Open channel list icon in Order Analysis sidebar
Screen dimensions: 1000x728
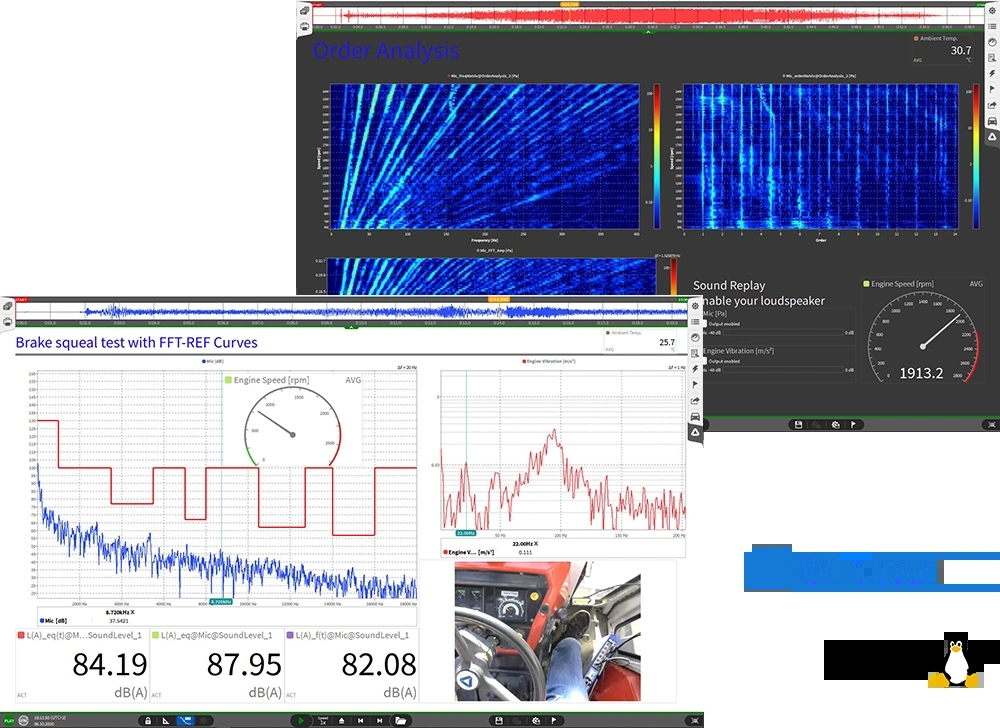click(991, 27)
